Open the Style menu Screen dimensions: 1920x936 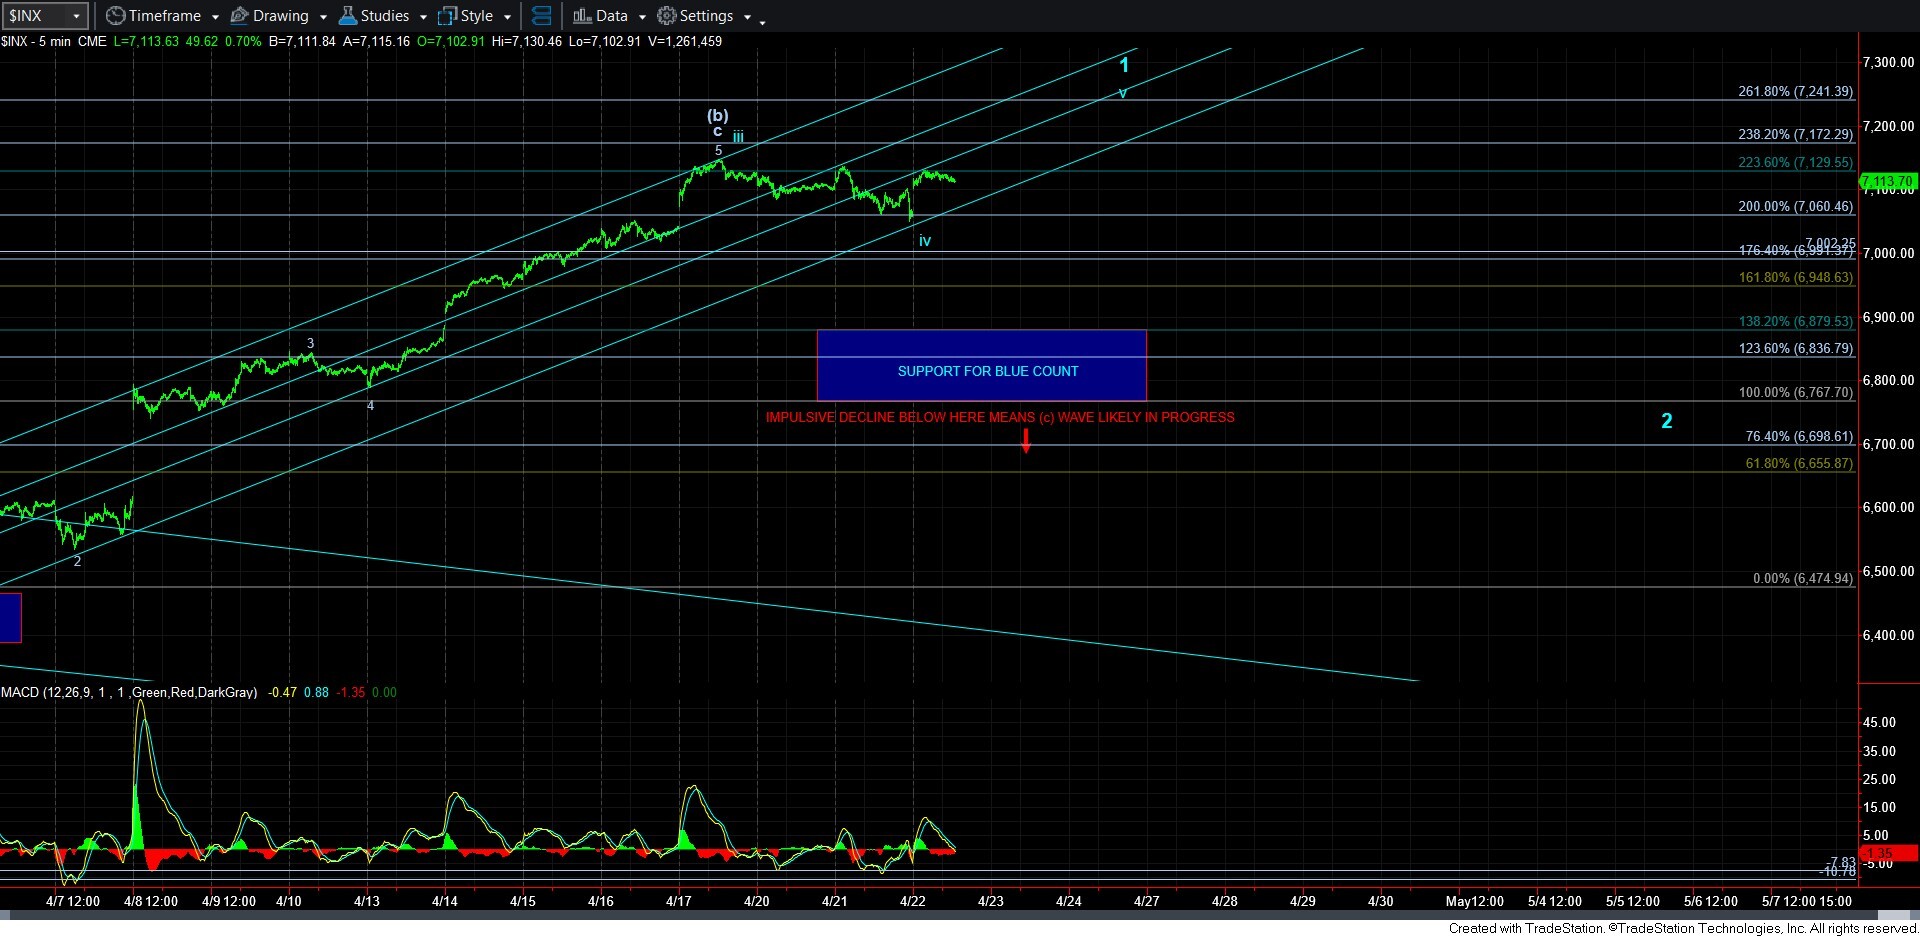point(477,16)
